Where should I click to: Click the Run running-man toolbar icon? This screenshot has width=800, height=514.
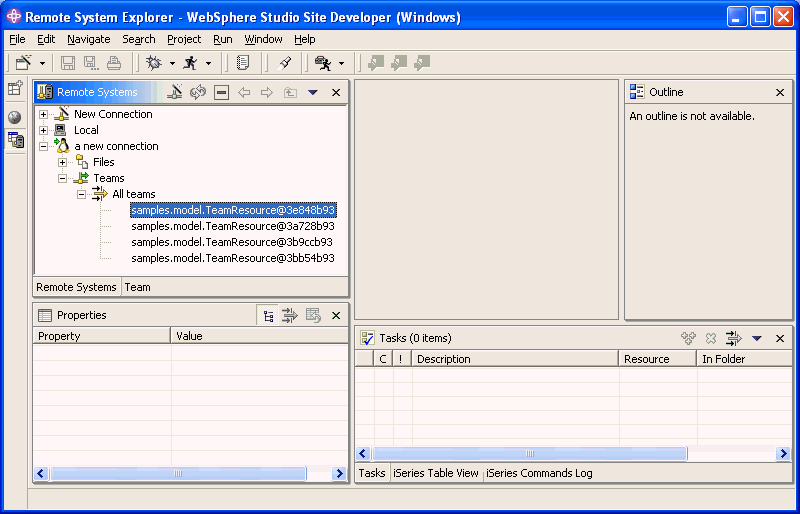coord(190,63)
